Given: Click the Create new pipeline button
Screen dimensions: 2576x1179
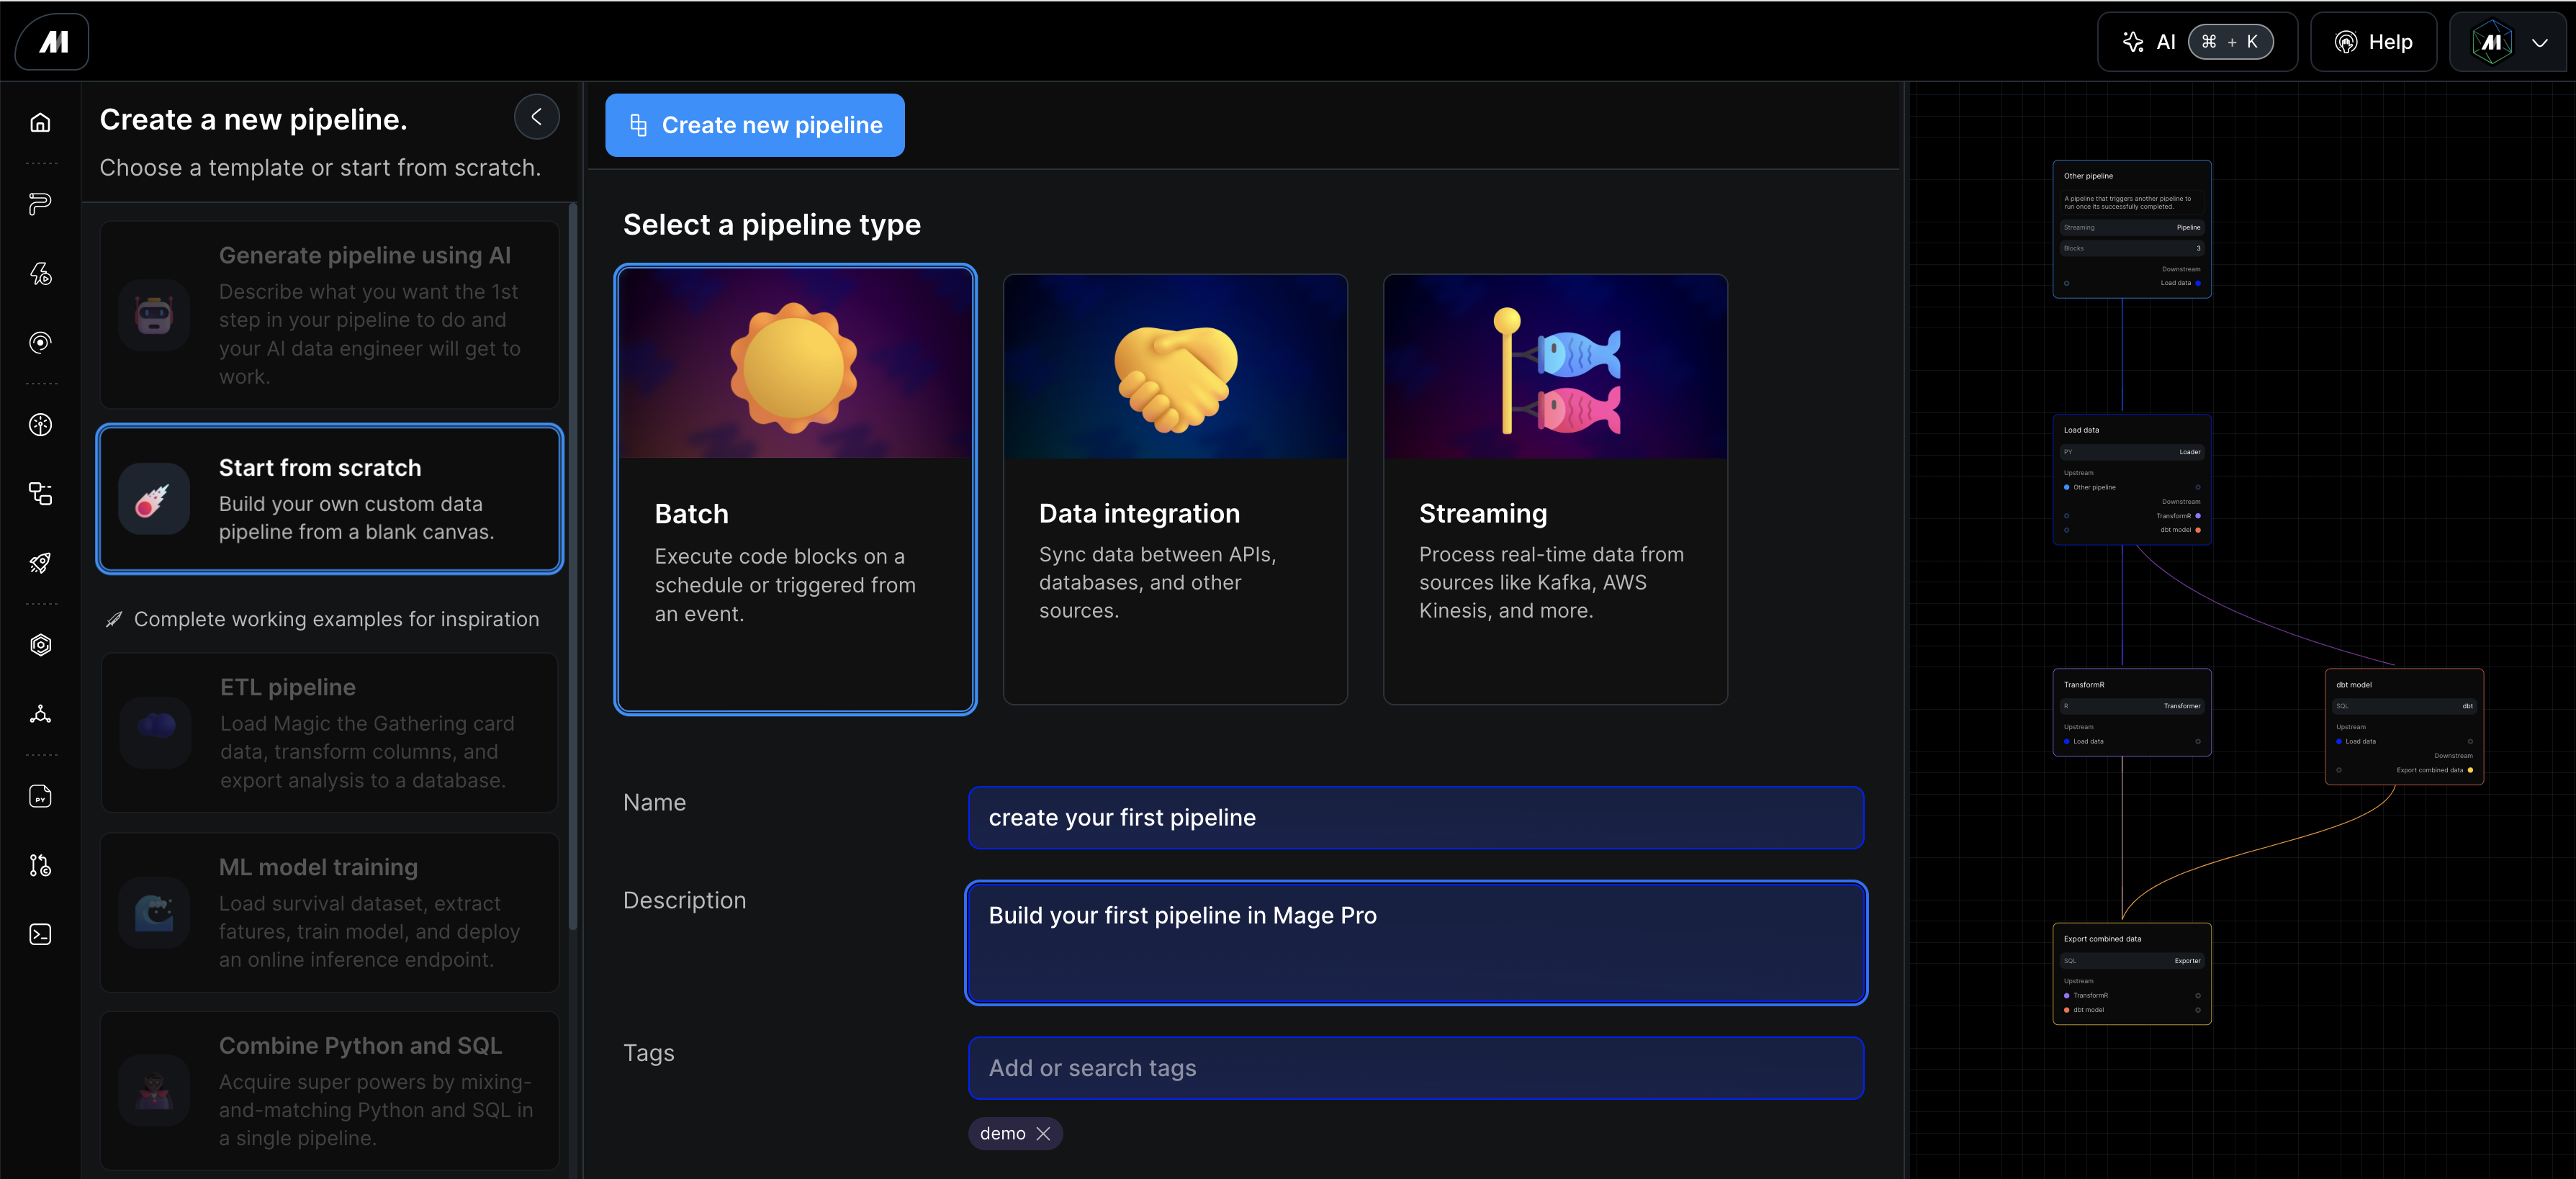Looking at the screenshot, I should pyautogui.click(x=755, y=125).
